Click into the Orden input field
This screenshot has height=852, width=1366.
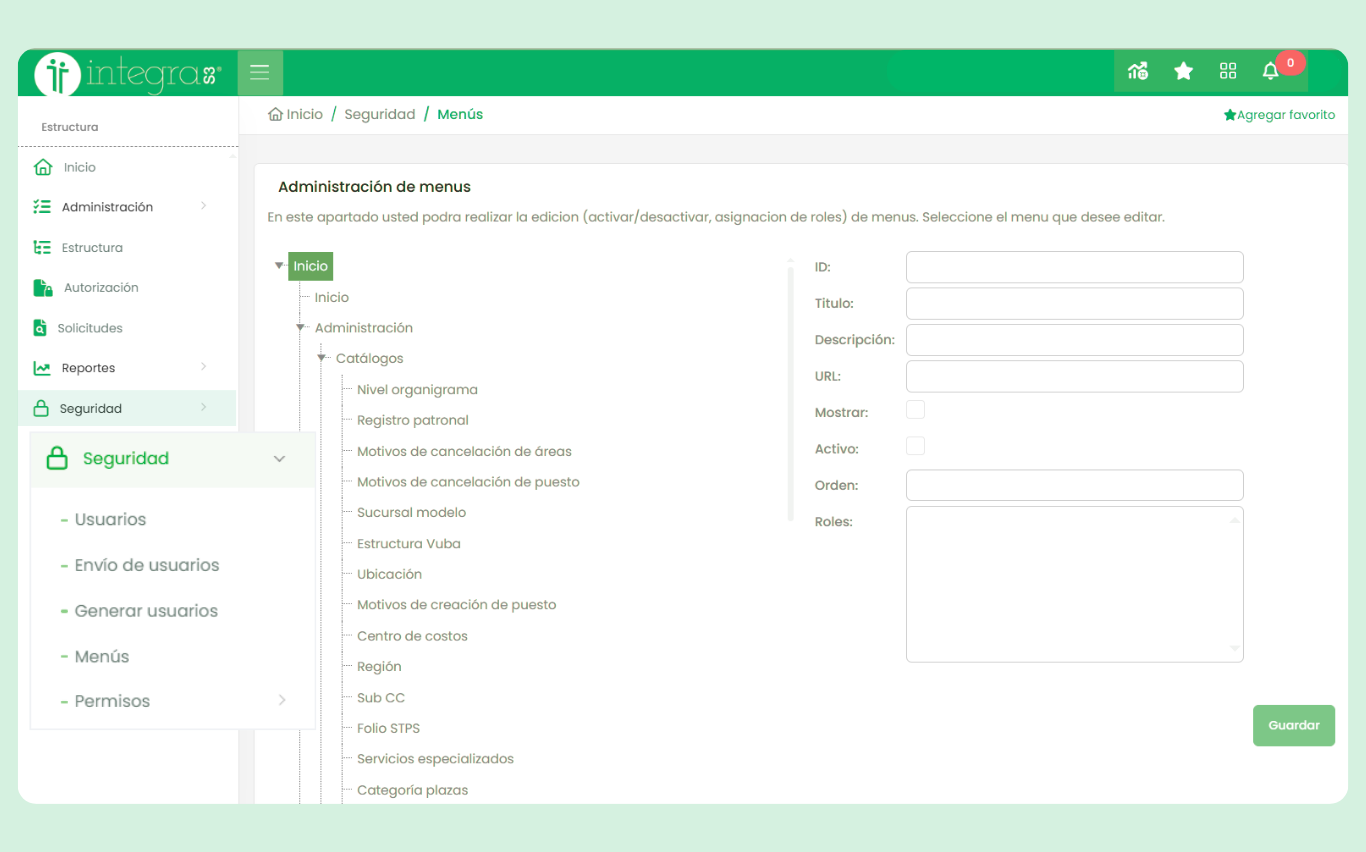(1074, 485)
